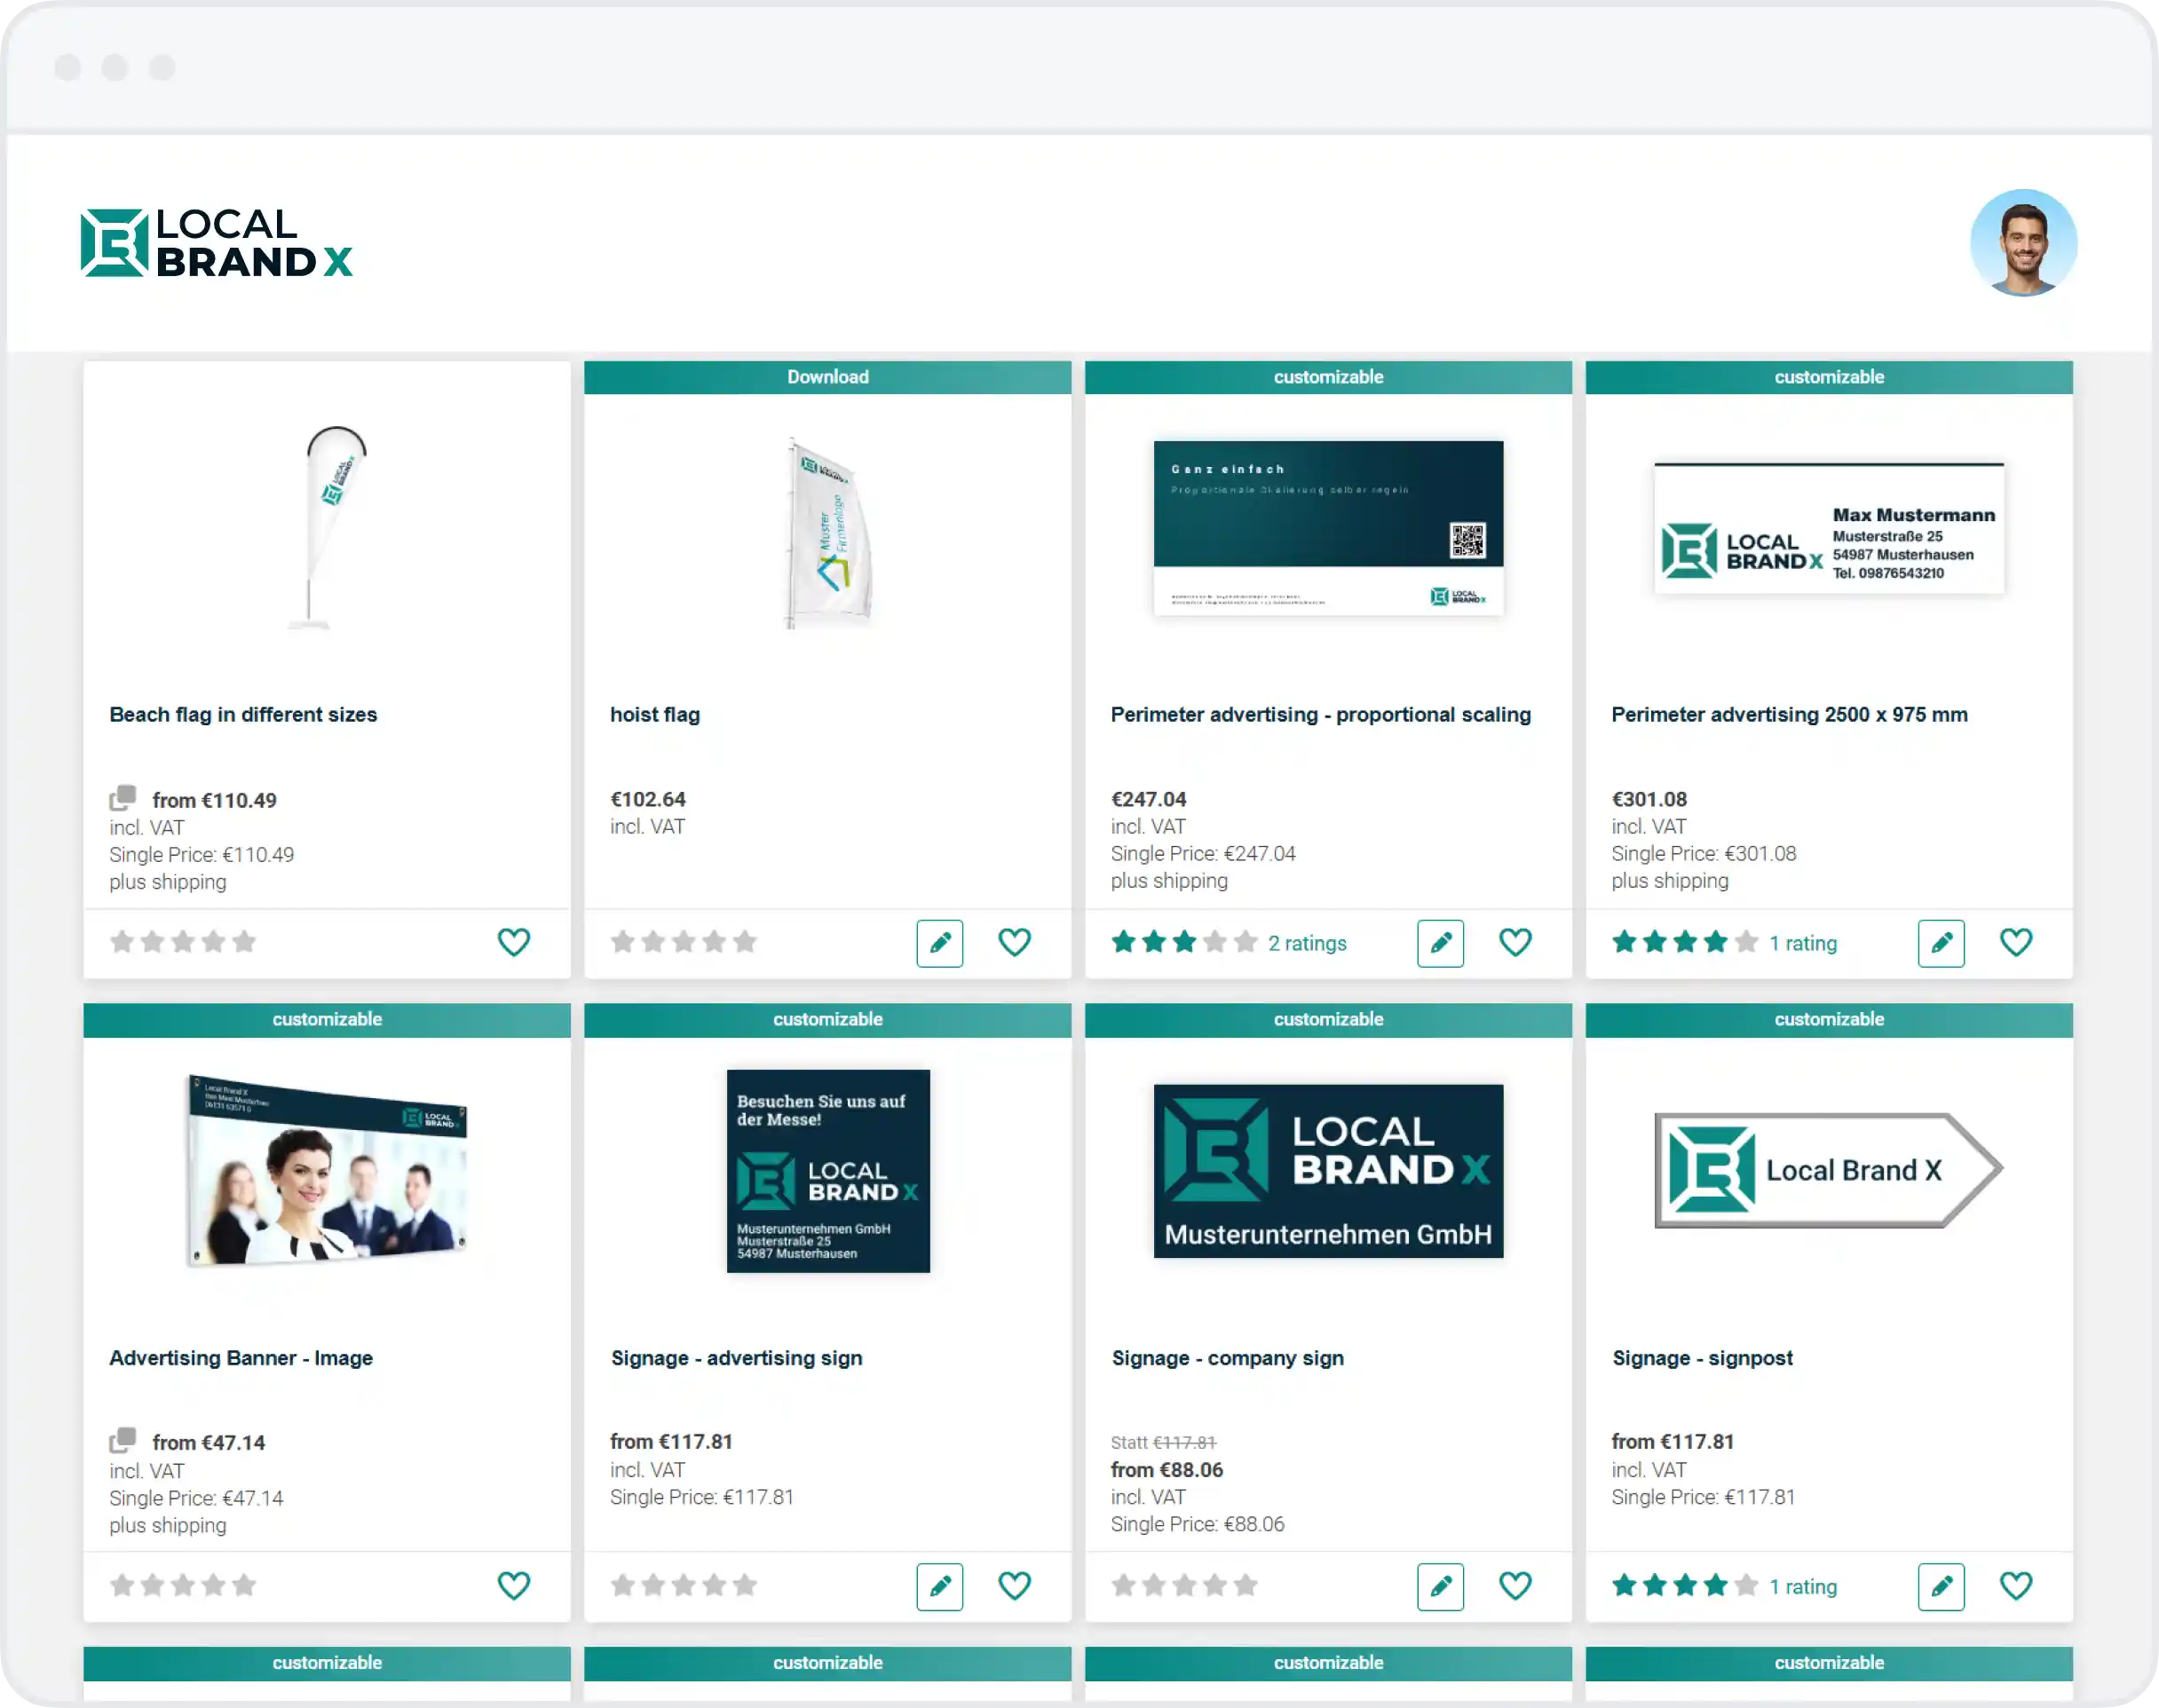Edit hoist flag with pencil icon
This screenshot has height=1708, width=2159.
click(x=939, y=943)
